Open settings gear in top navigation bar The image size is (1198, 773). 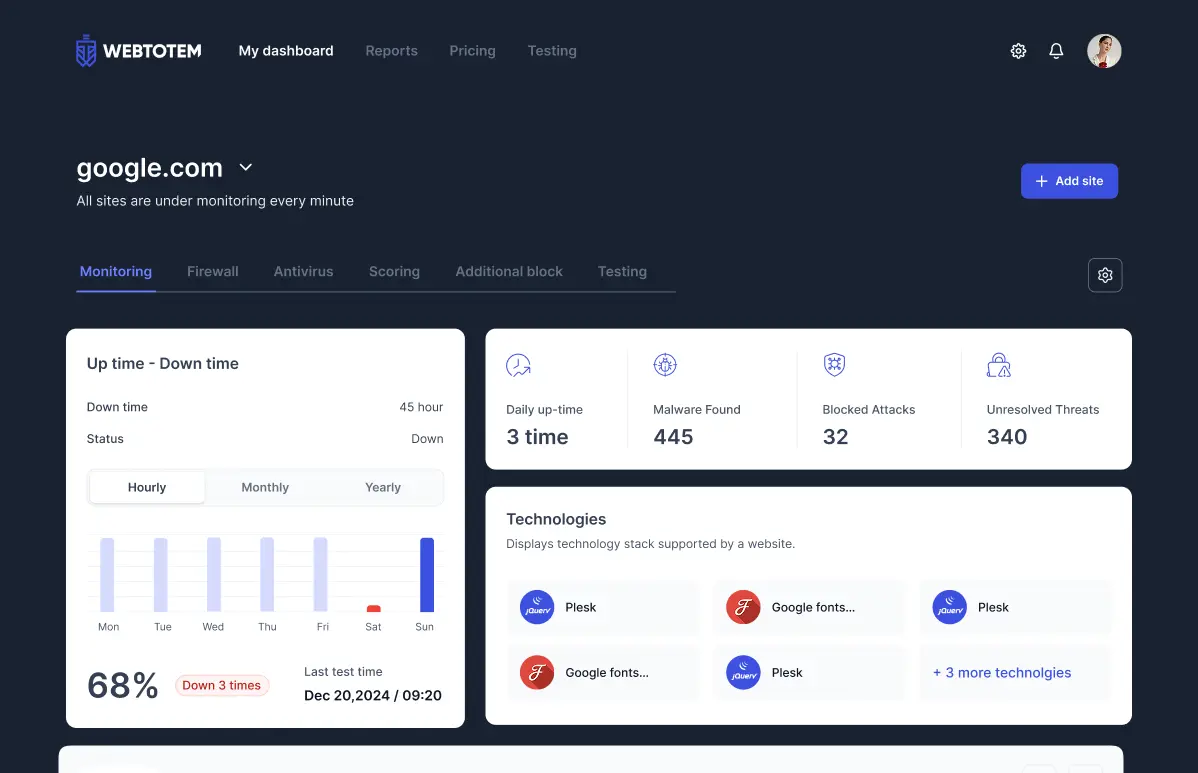pyautogui.click(x=1018, y=51)
